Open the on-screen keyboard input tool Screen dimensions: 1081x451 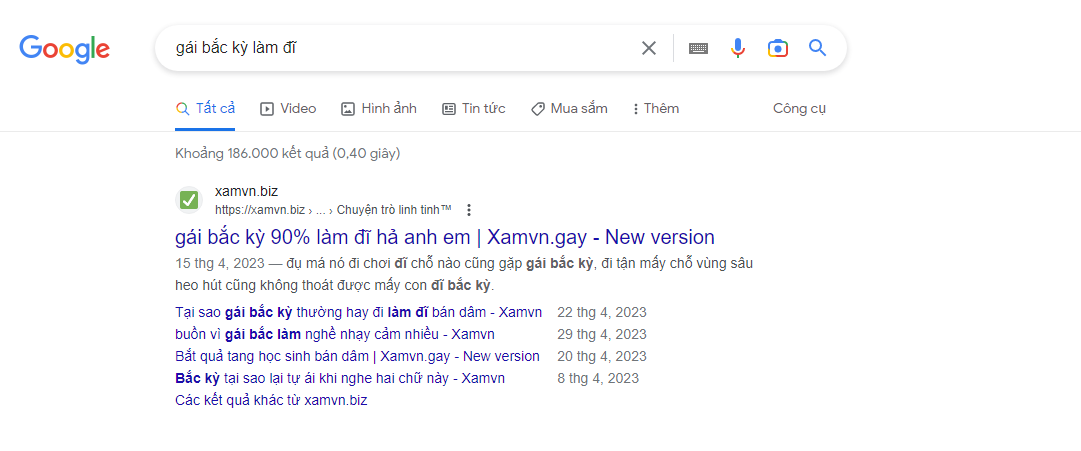click(x=698, y=48)
